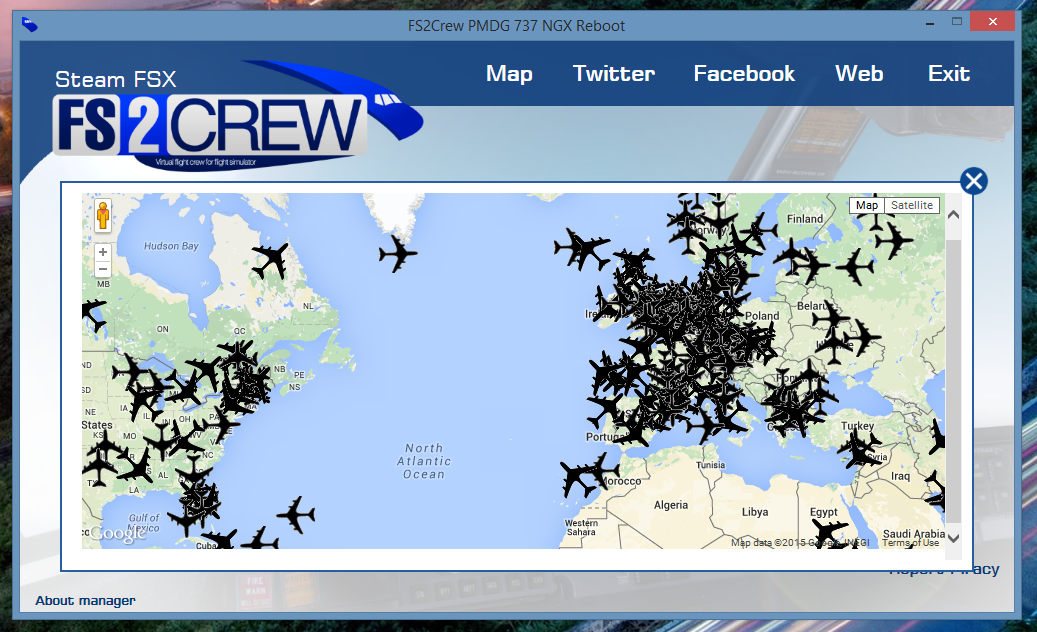Click the plane in Atlantic near Cuba
Screen dimensions: 1037x632
click(x=296, y=514)
